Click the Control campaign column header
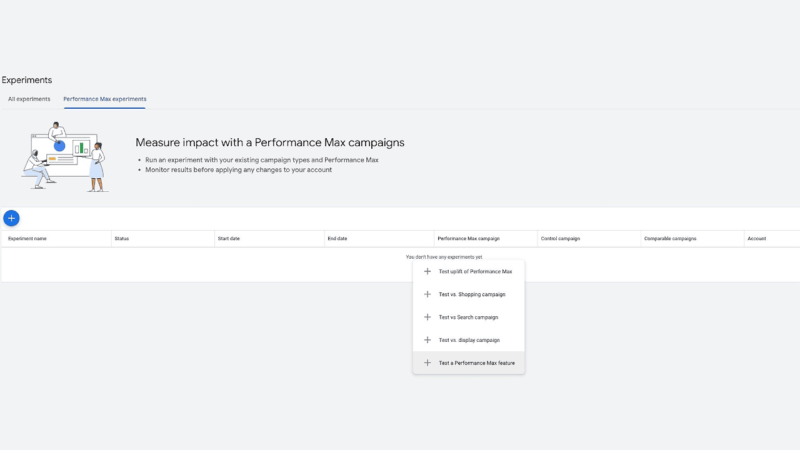The image size is (800, 450). click(560, 238)
